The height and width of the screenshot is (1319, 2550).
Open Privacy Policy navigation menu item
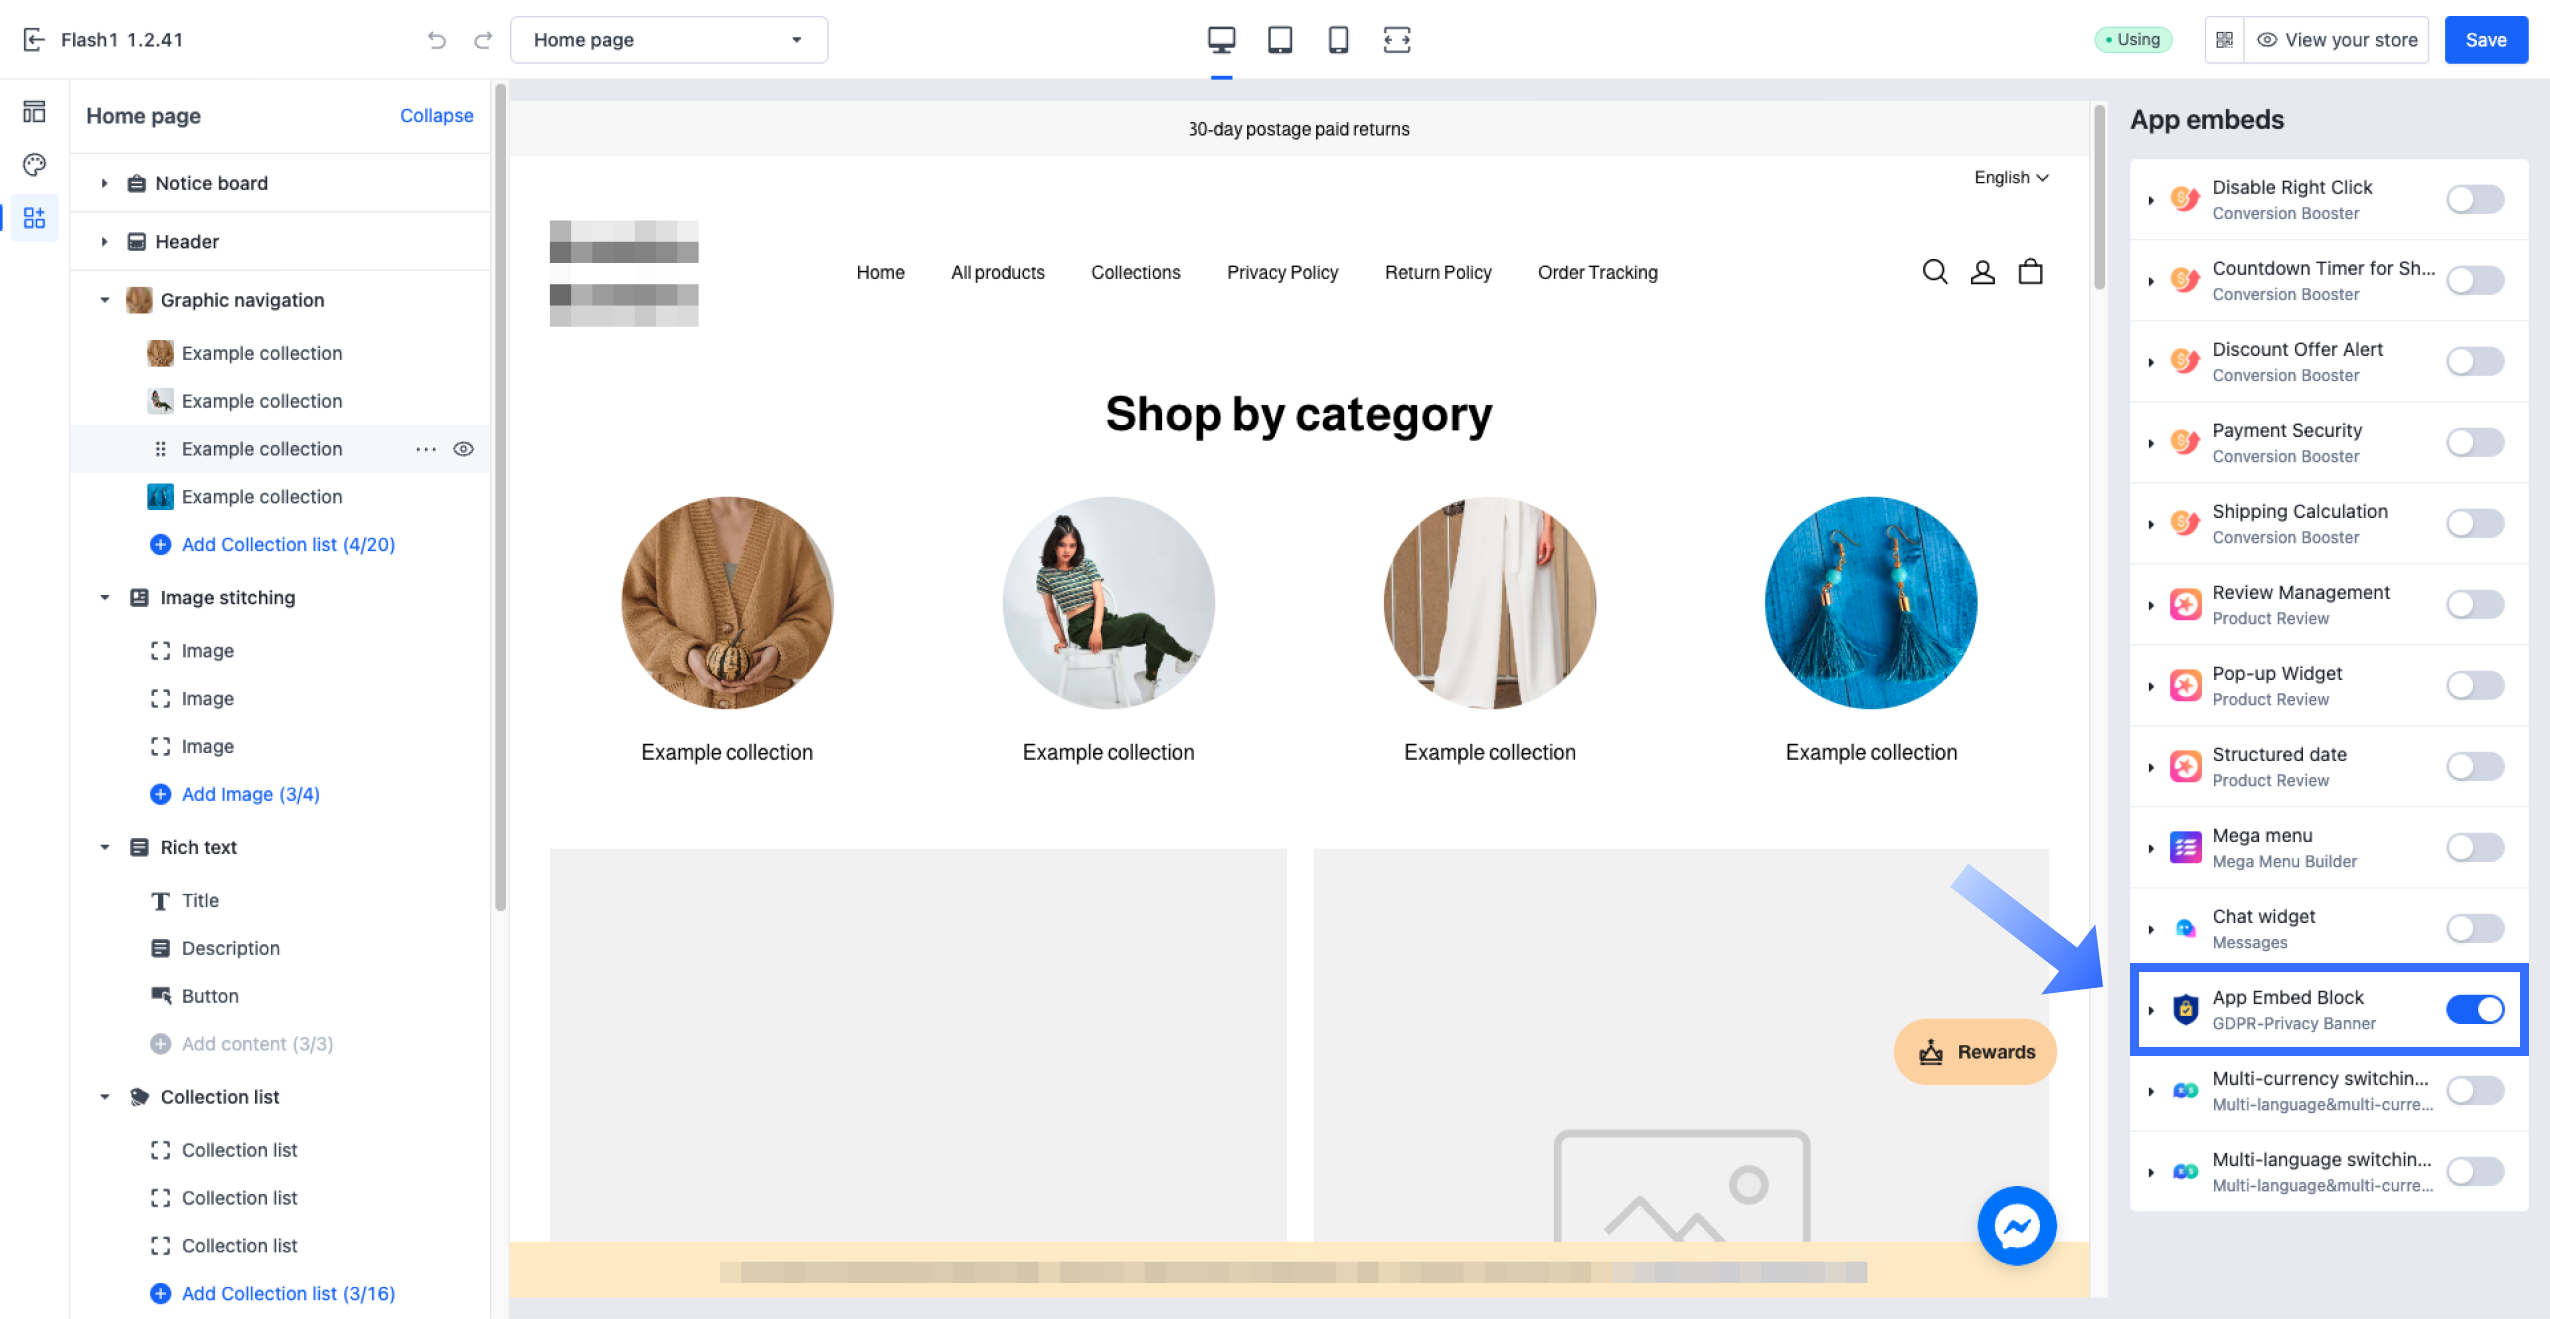pyautogui.click(x=1282, y=272)
